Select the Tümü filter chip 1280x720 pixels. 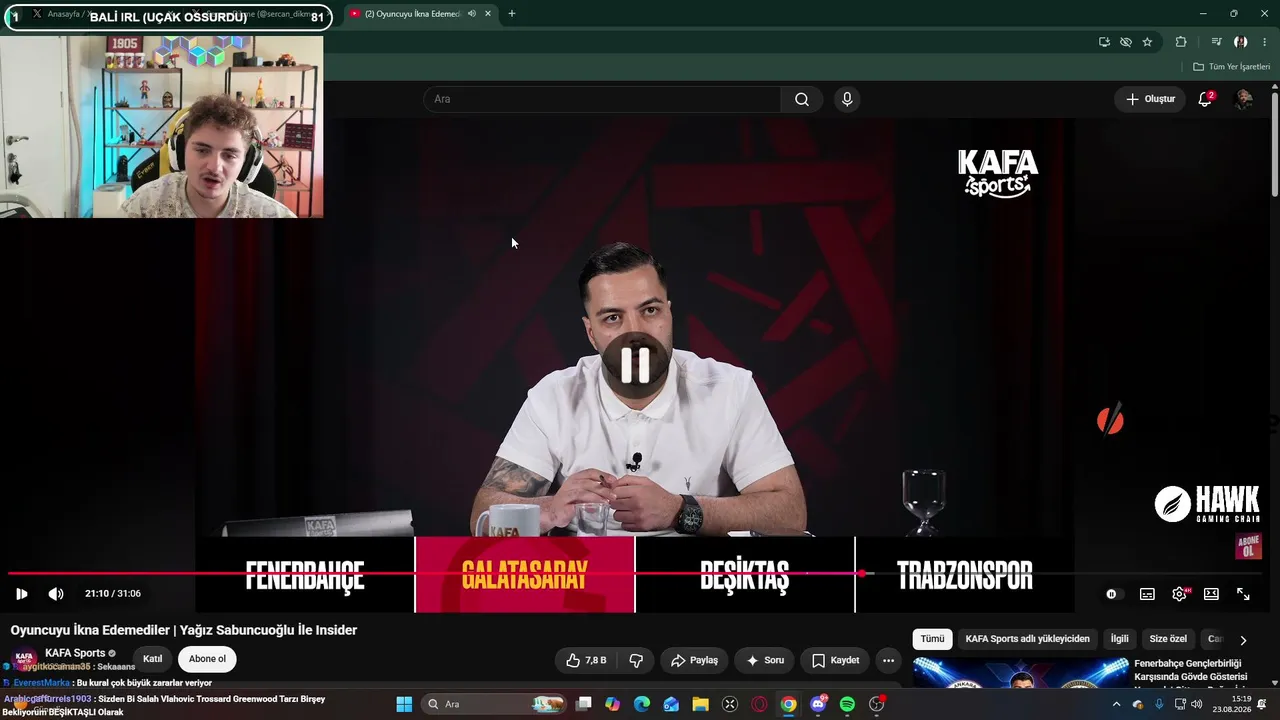pyautogui.click(x=932, y=639)
